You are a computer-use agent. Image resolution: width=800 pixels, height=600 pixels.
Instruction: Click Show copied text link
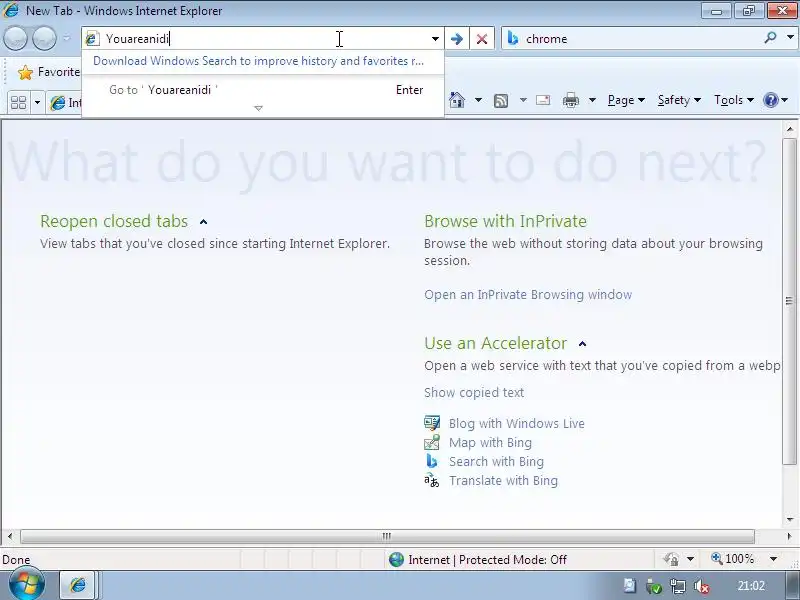pos(474,392)
